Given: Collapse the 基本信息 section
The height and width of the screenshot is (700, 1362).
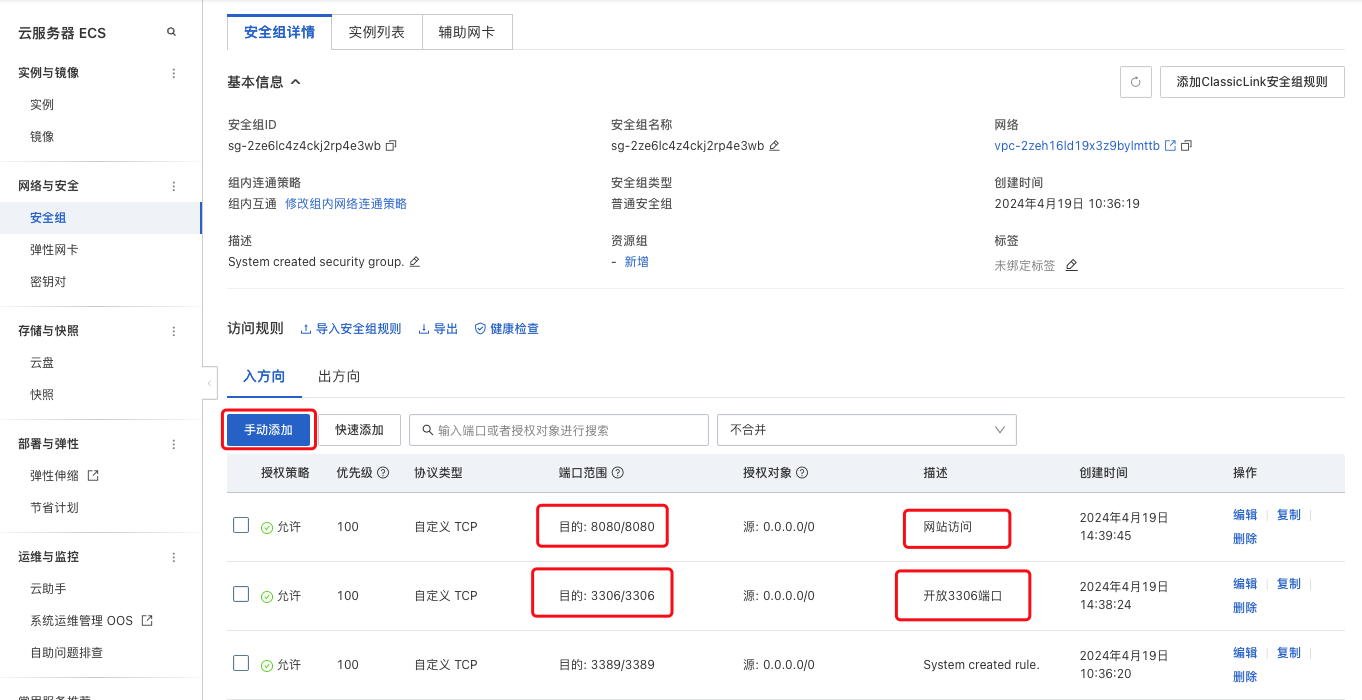Looking at the screenshot, I should pyautogui.click(x=296, y=82).
